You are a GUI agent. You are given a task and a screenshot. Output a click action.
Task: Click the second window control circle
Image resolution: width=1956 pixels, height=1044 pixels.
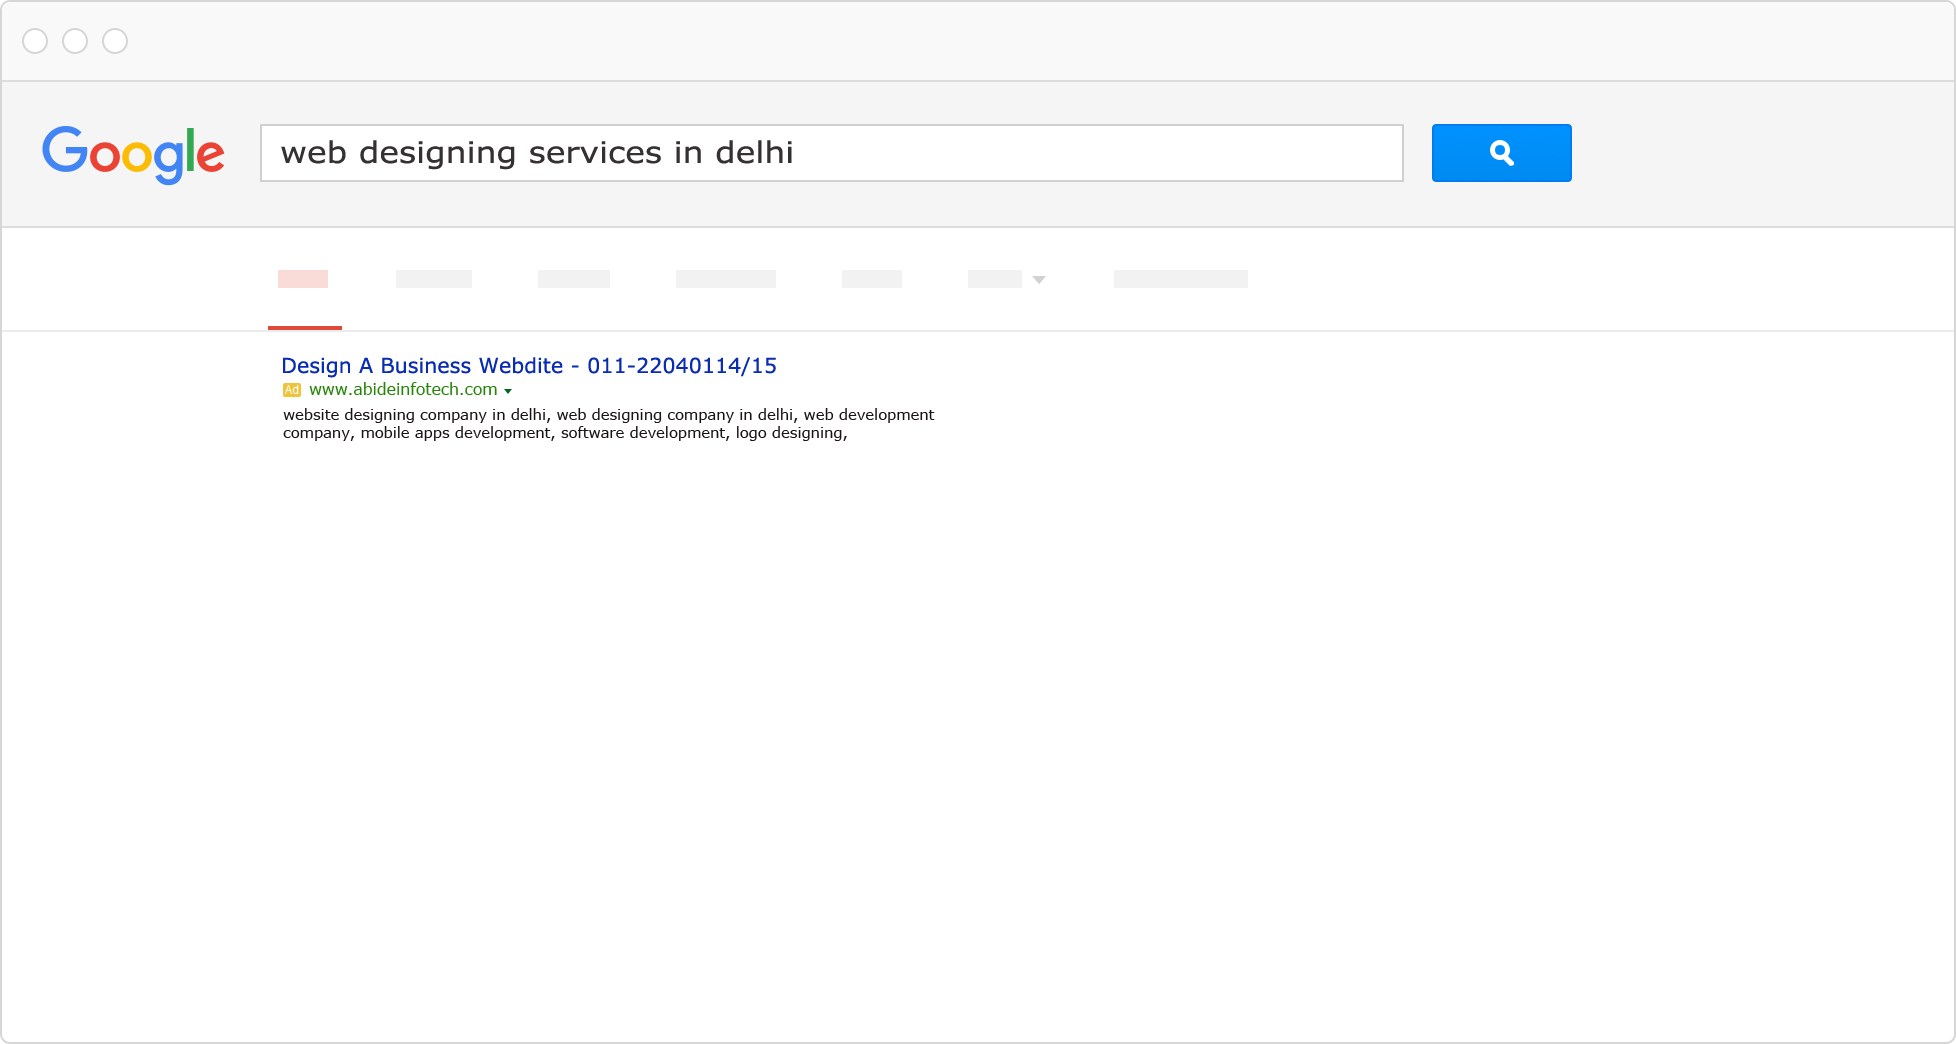click(75, 41)
